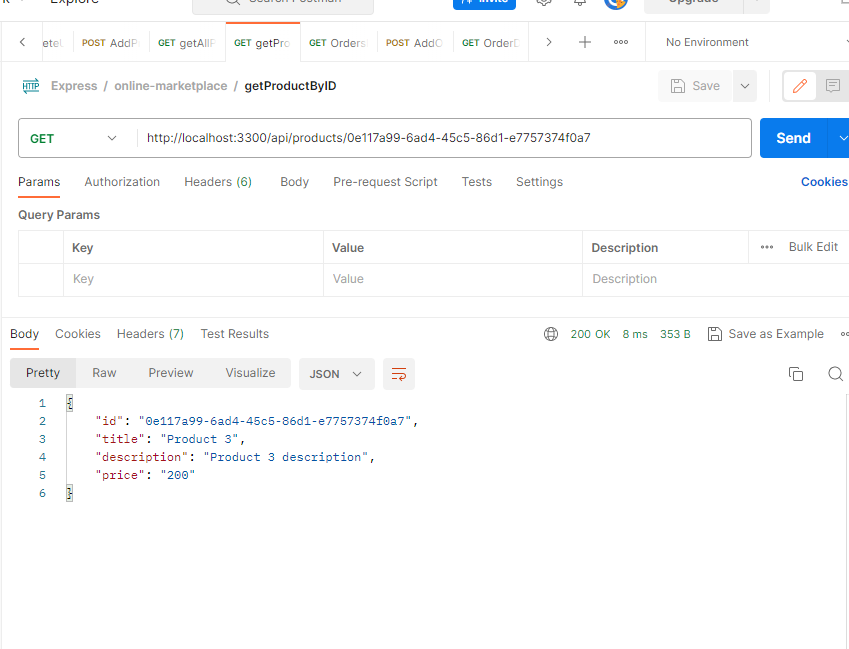Search within the response using magnifier icon
The height and width of the screenshot is (649, 849).
835,373
